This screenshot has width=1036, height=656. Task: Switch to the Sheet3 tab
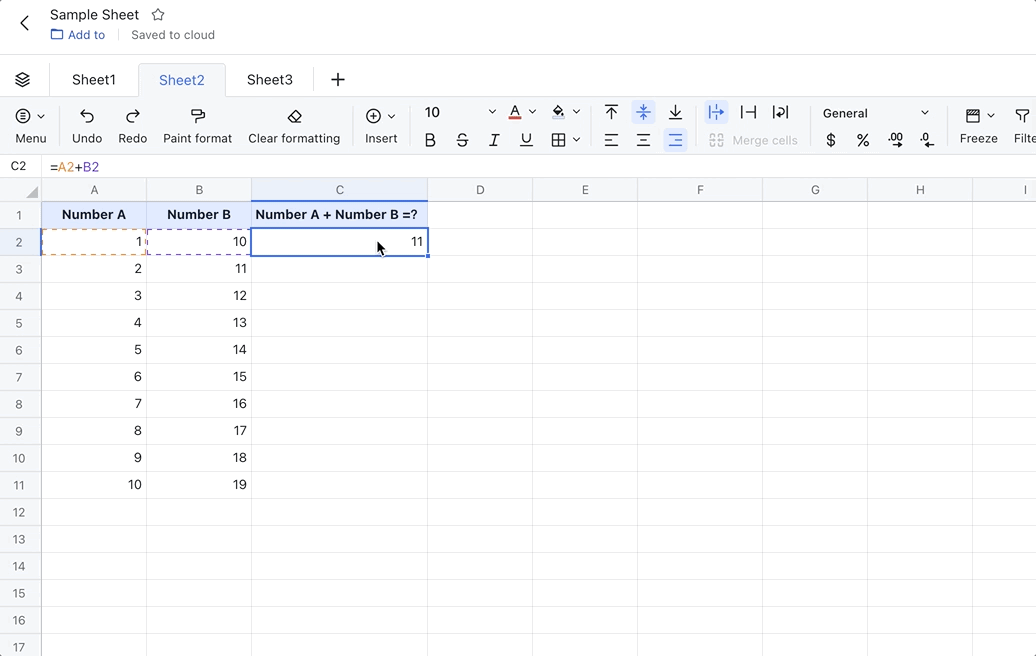tap(269, 79)
